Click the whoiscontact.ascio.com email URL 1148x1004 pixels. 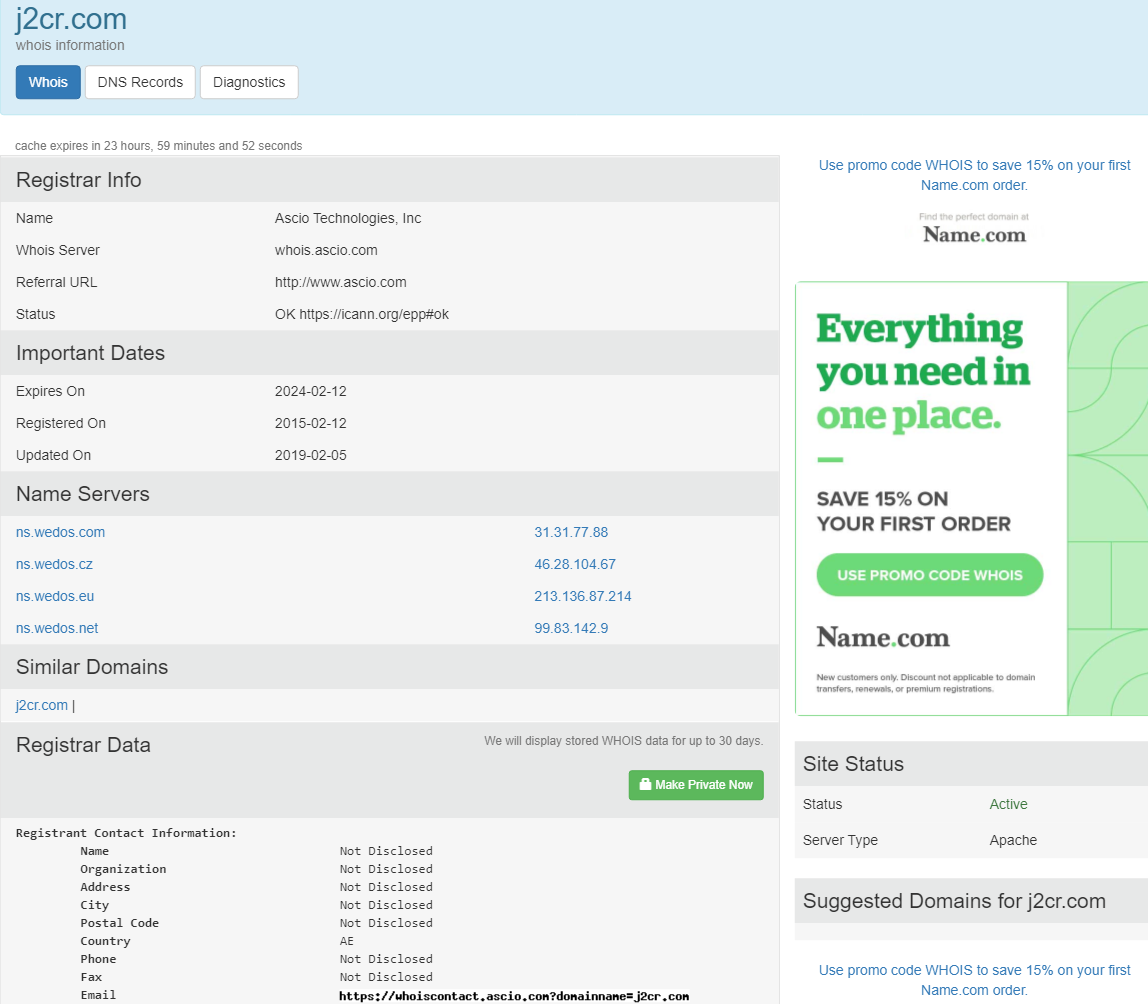click(514, 996)
